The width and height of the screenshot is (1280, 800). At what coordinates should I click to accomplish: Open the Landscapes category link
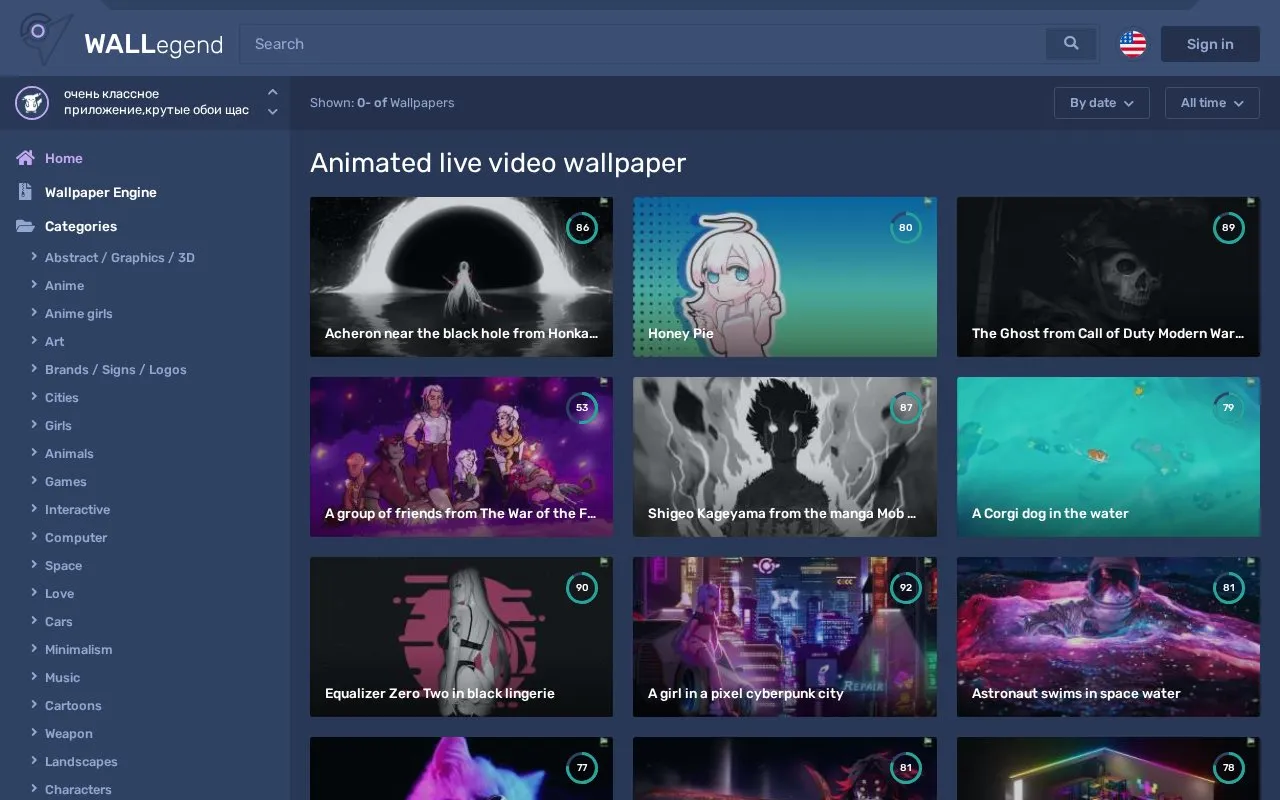point(81,761)
